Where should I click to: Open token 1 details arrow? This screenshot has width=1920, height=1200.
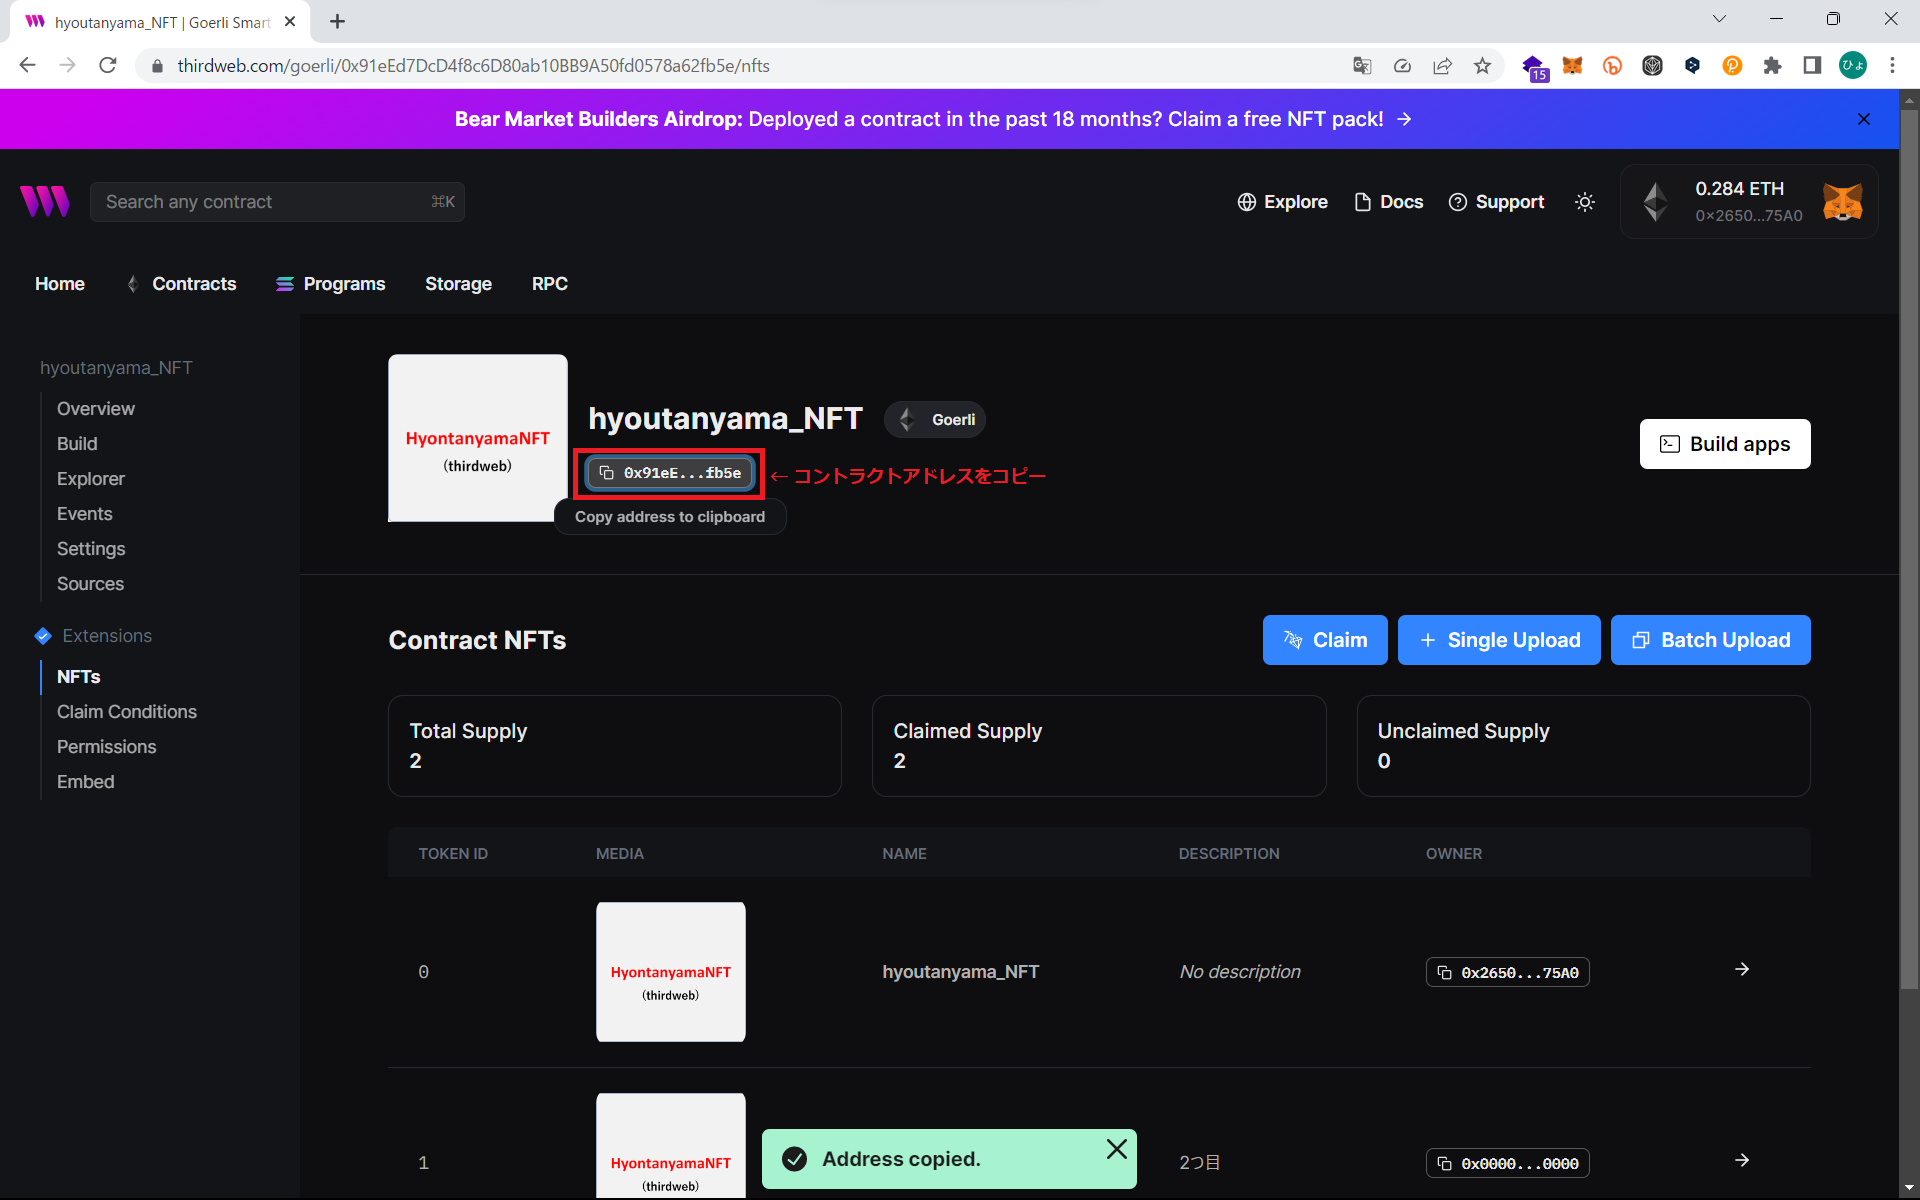1741,1160
